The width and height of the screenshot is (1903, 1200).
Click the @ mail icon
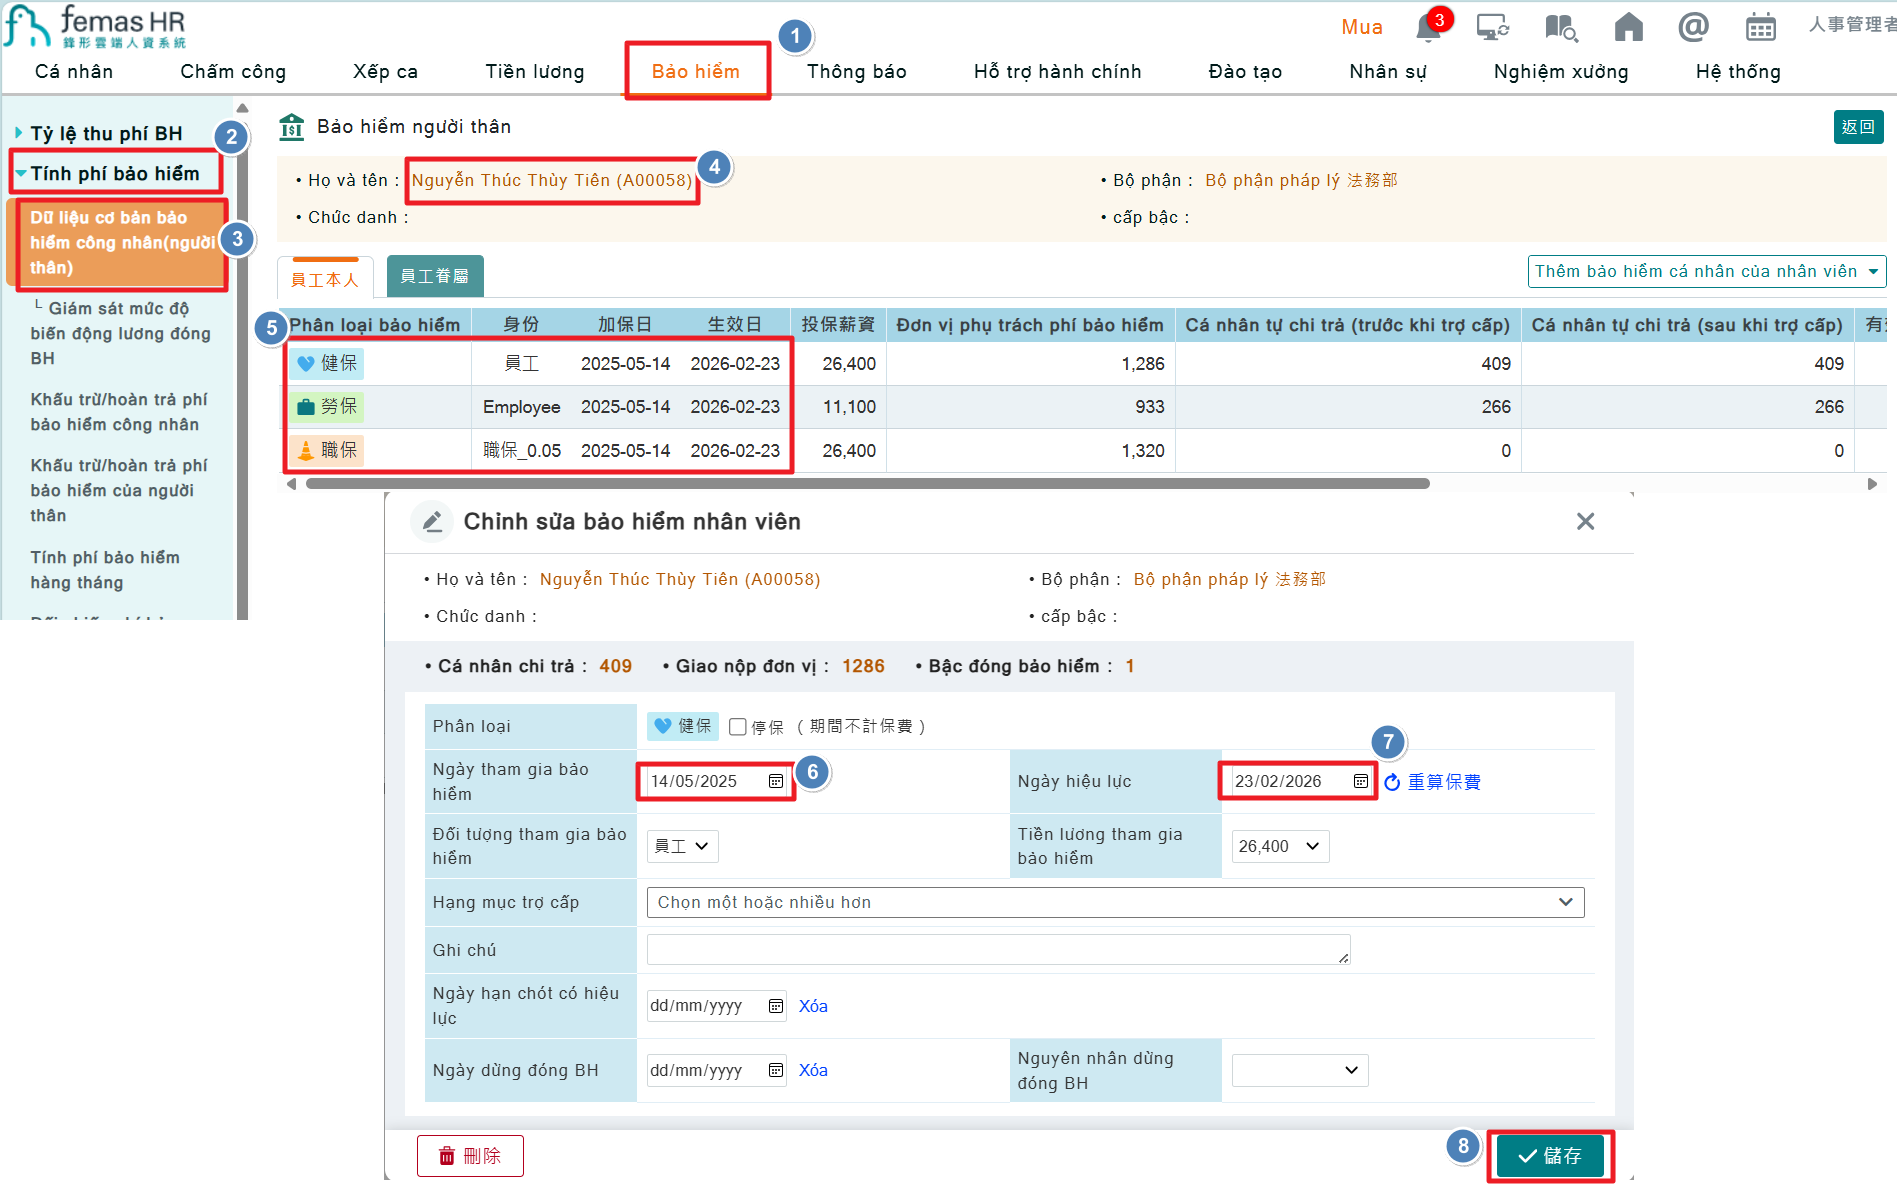point(1693,27)
